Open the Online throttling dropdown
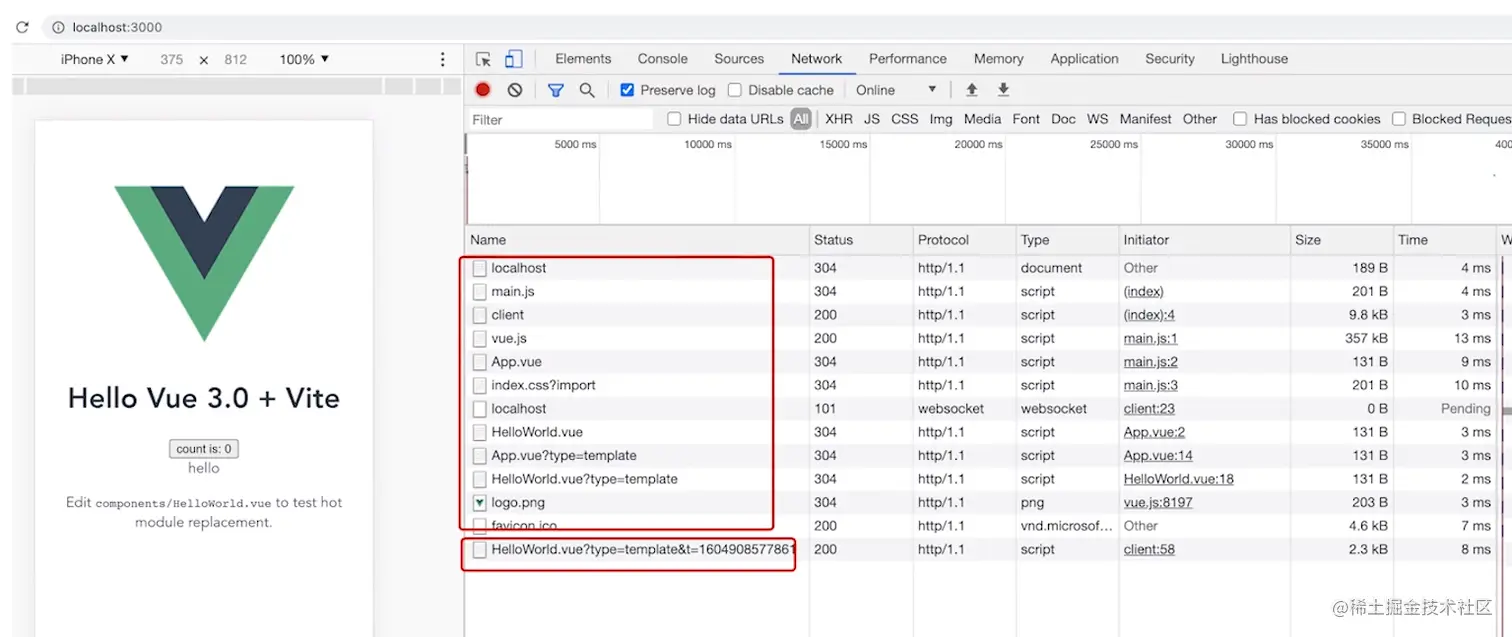1512x637 pixels. (896, 90)
